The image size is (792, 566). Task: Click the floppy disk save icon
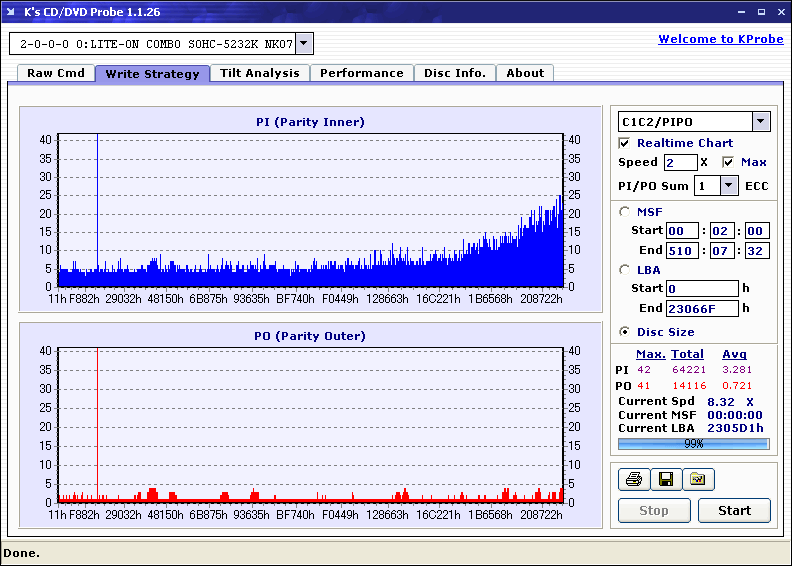665,480
